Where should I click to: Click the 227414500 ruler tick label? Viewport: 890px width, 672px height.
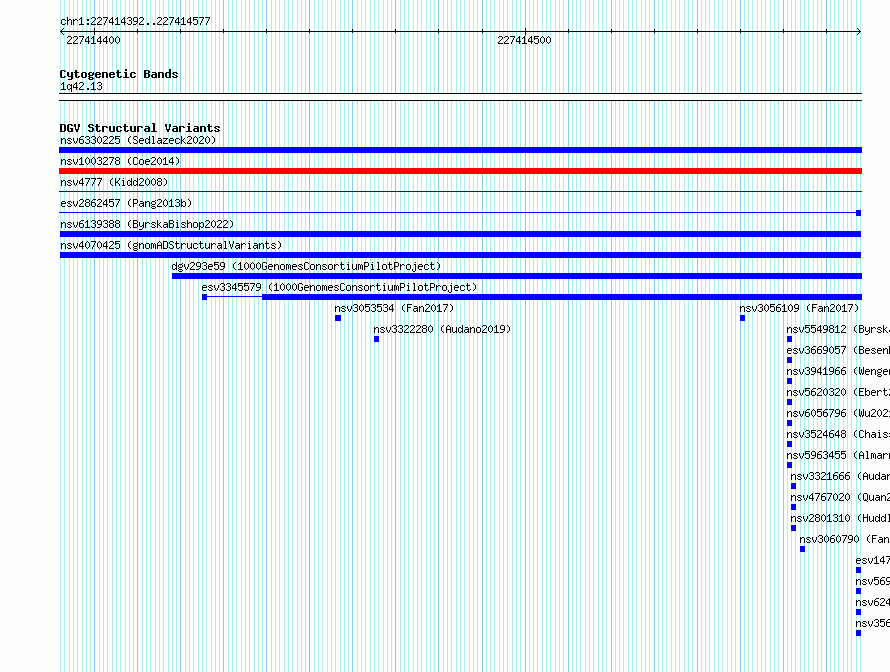[x=524, y=40]
